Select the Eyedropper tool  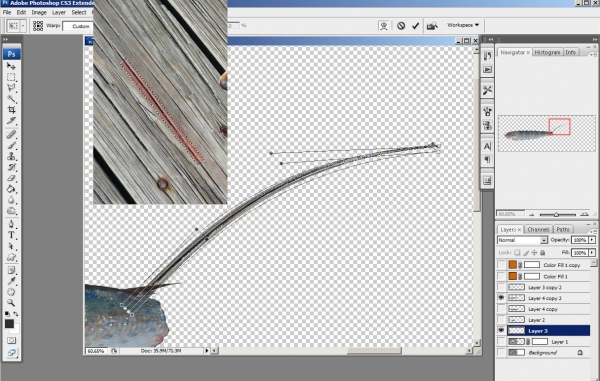[11, 281]
